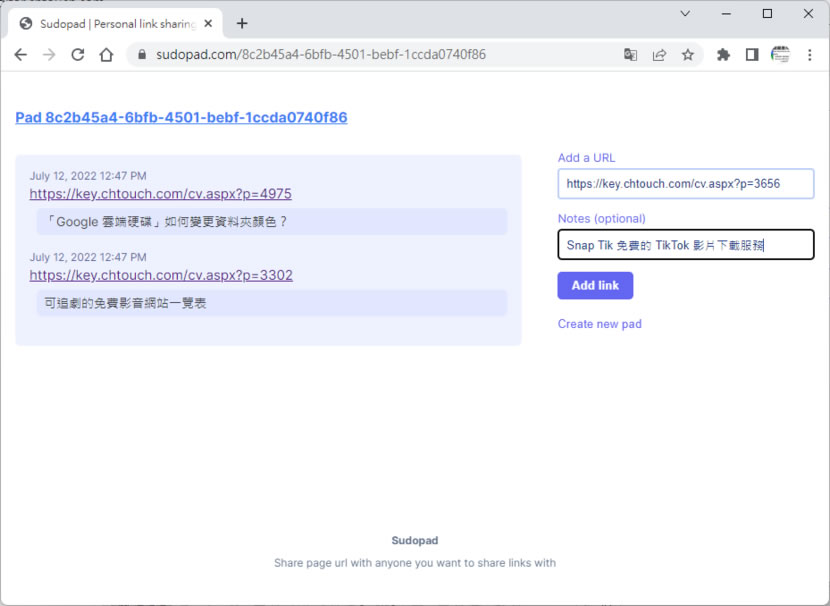Toggle the browser side panel
The width and height of the screenshot is (830, 606).
click(x=751, y=55)
